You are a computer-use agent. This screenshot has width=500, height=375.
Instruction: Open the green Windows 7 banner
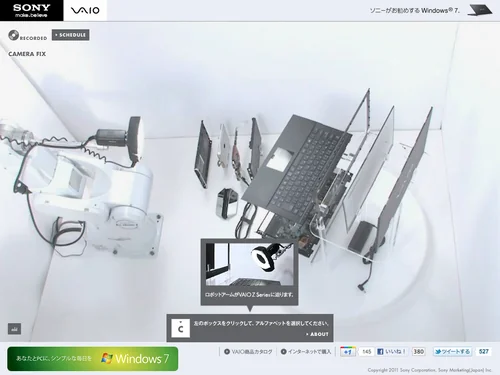(93, 359)
